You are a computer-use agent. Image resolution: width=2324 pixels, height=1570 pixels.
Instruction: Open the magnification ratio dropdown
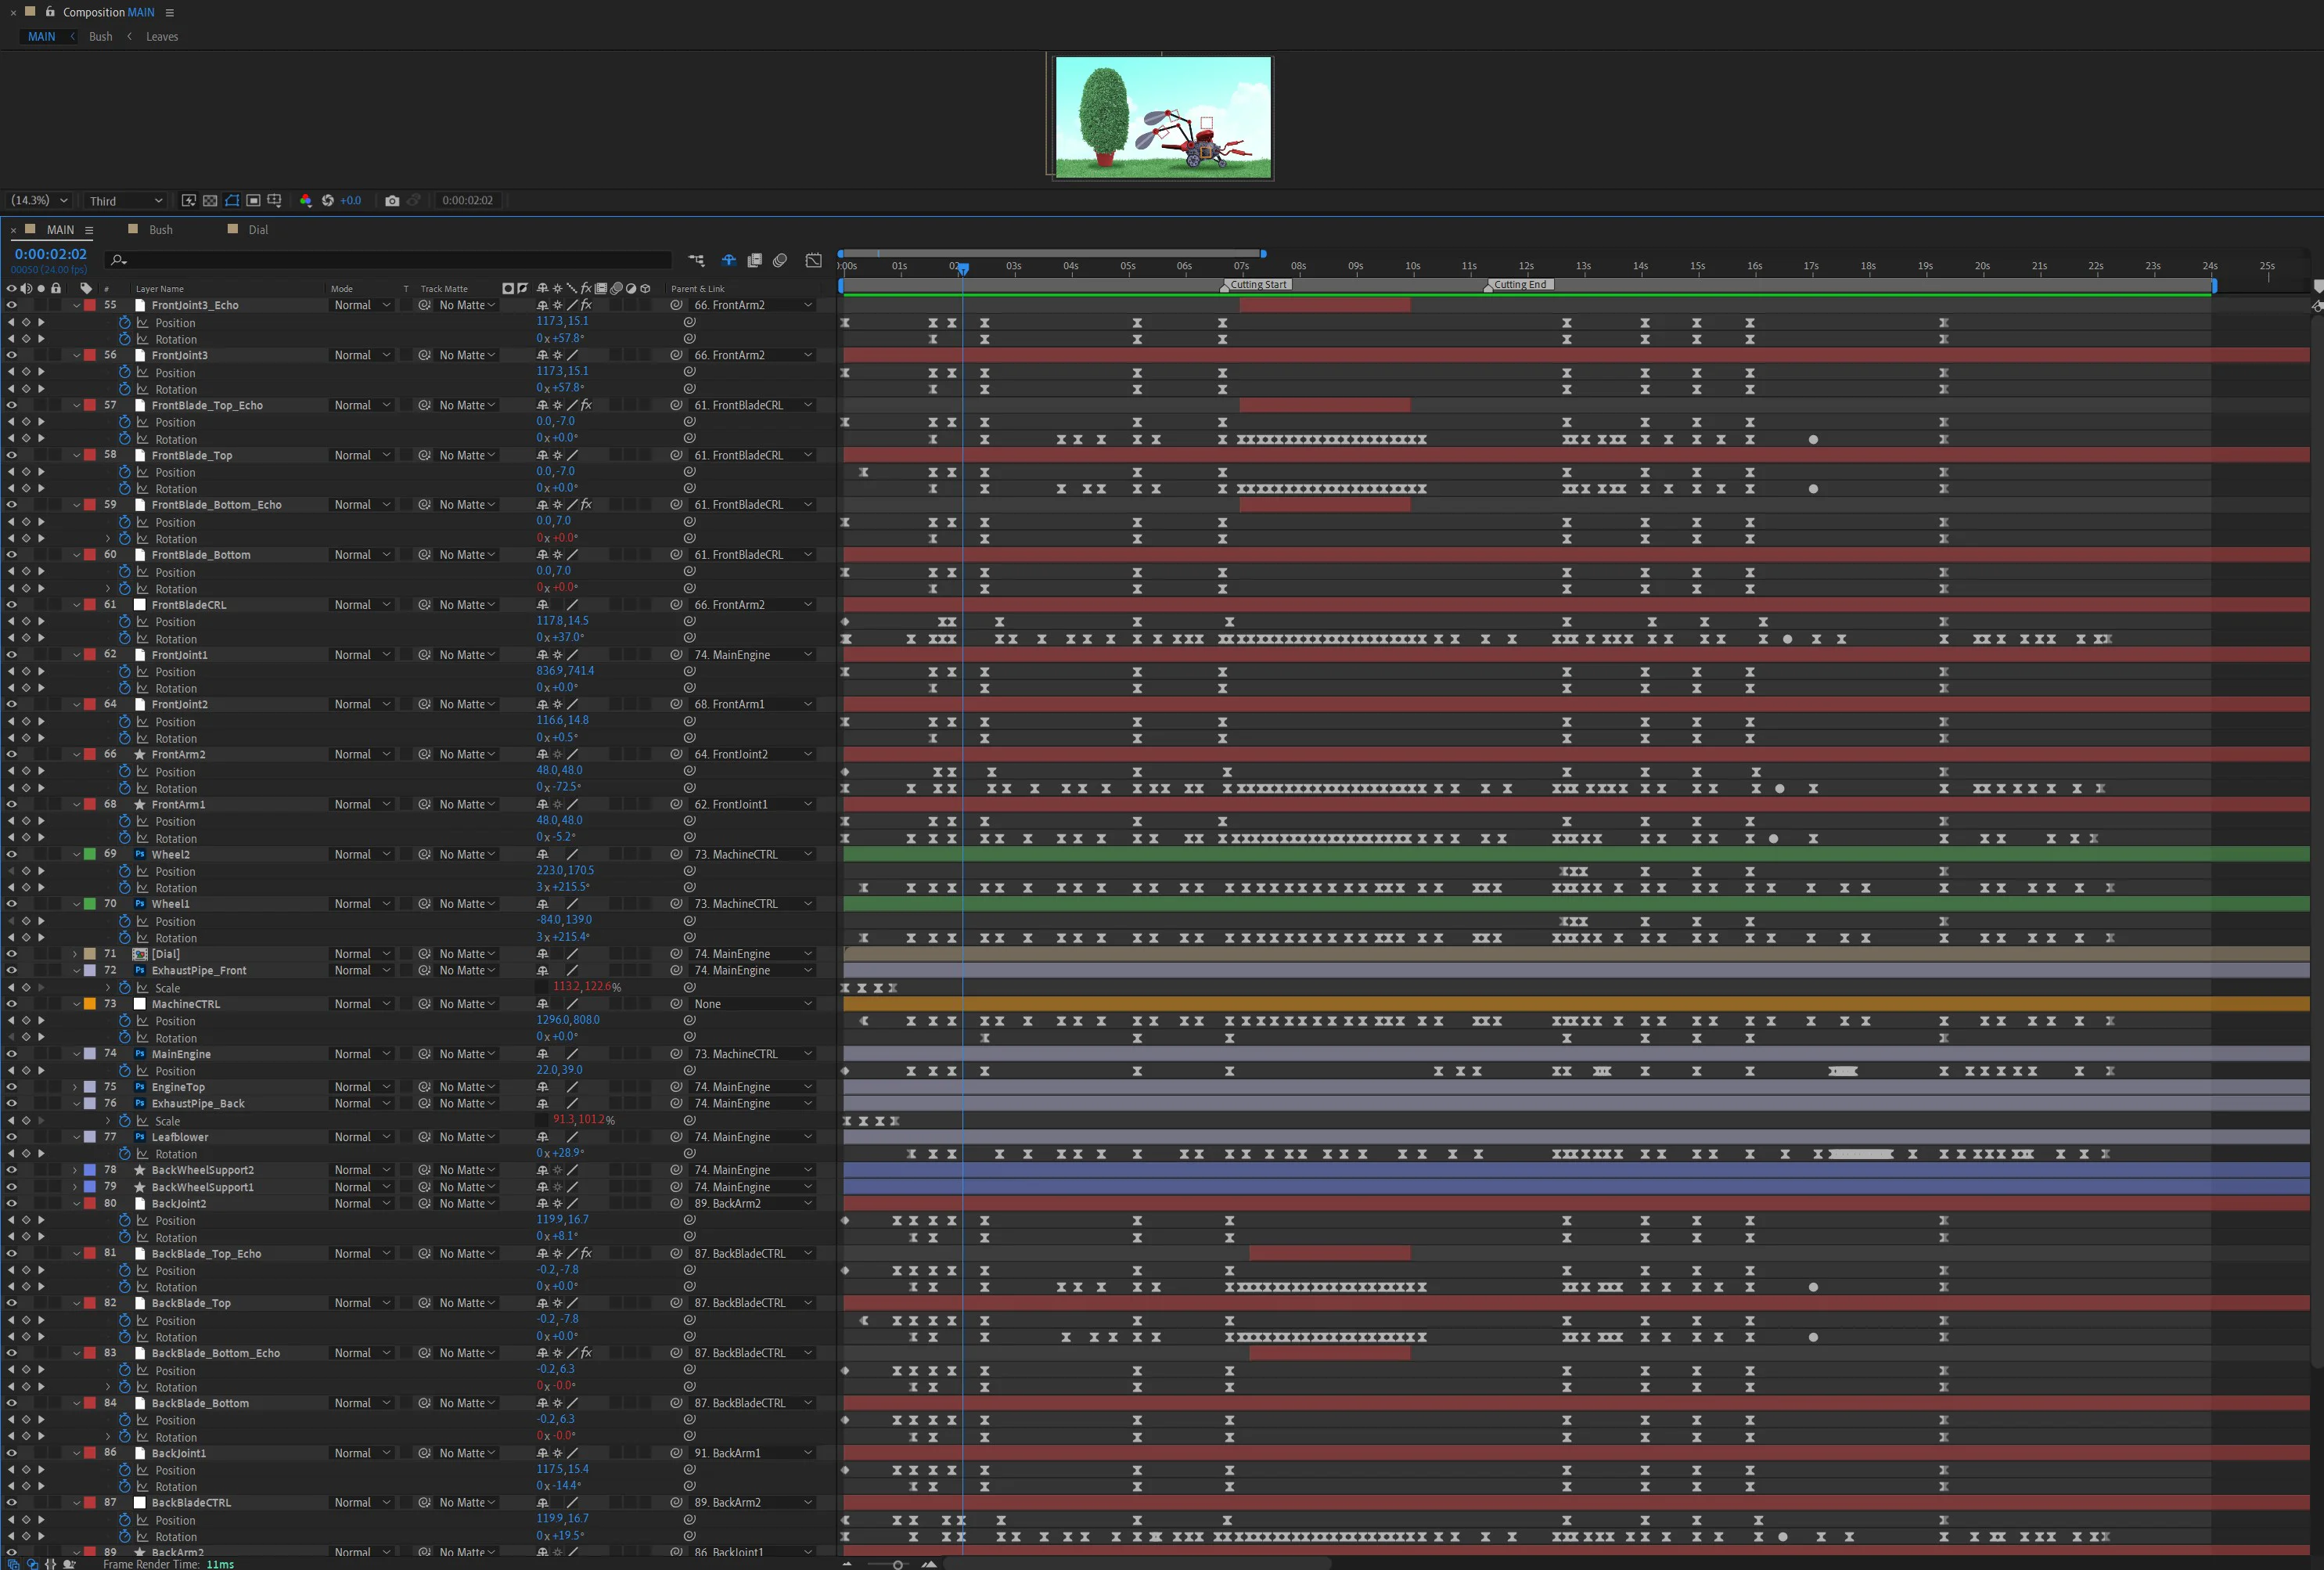[x=38, y=201]
